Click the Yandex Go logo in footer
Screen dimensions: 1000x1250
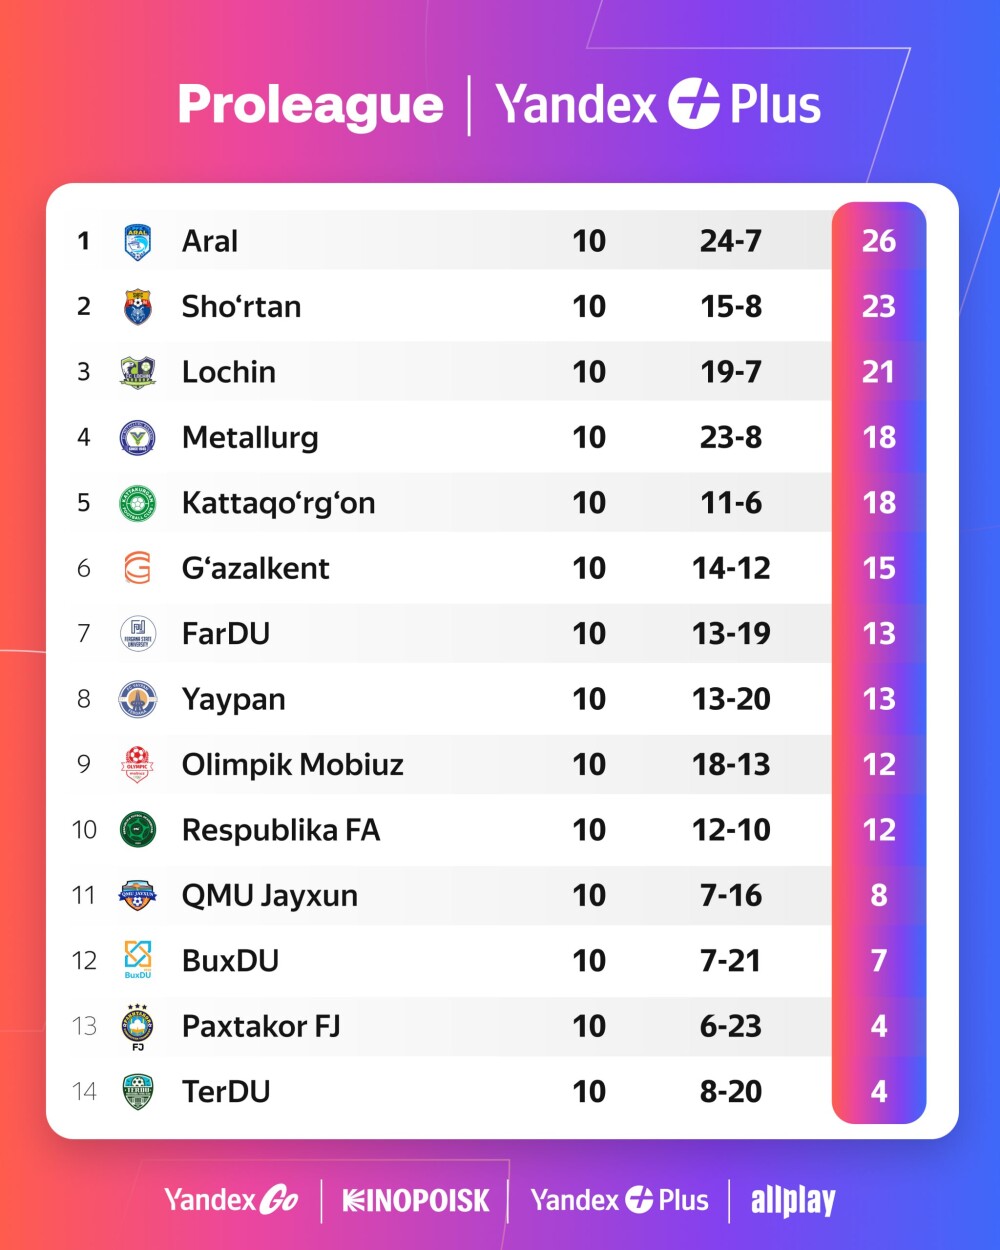click(232, 1200)
